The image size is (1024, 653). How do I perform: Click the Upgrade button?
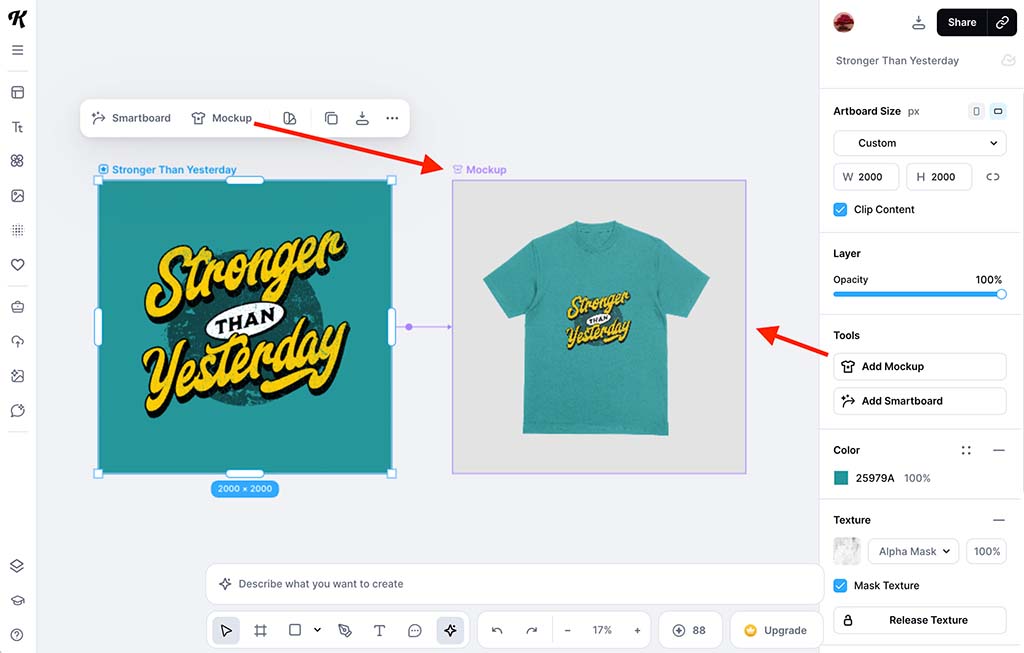tap(777, 630)
